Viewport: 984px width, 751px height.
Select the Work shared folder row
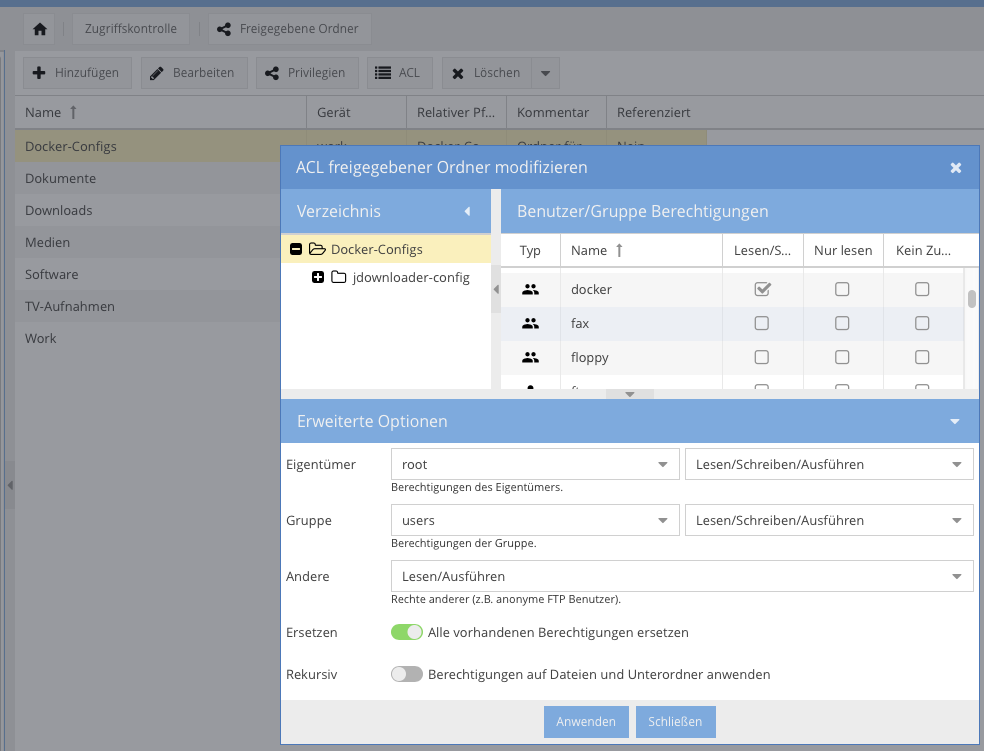[147, 338]
